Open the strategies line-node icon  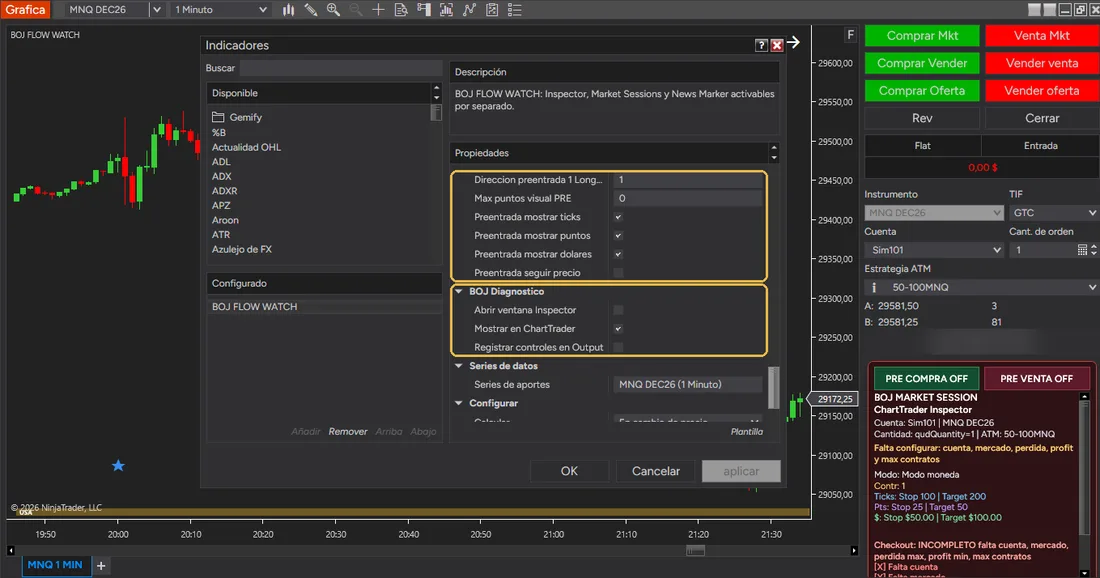pos(469,10)
